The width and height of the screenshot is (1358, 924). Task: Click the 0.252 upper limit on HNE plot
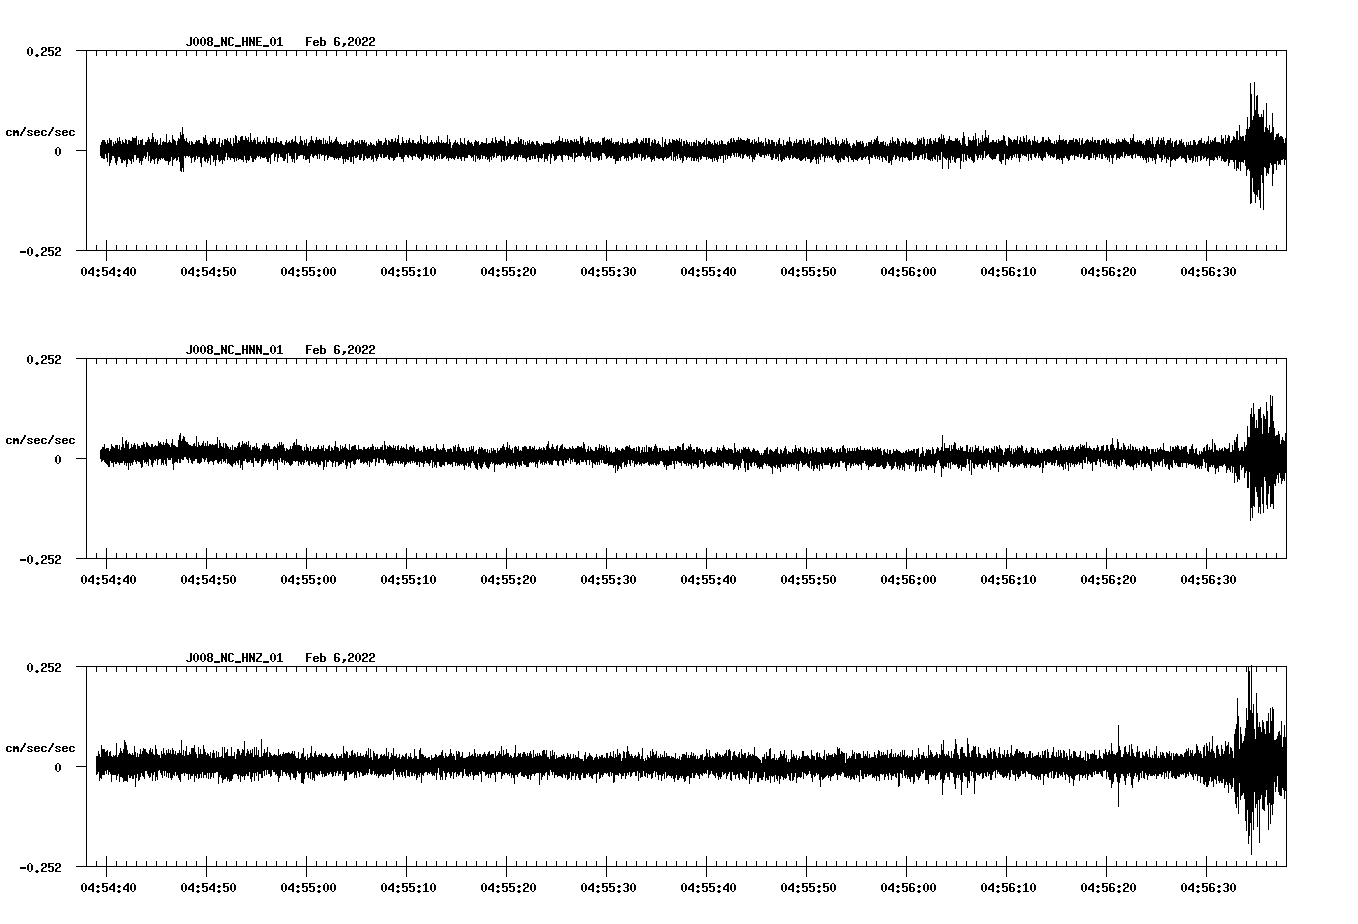[x=44, y=51]
